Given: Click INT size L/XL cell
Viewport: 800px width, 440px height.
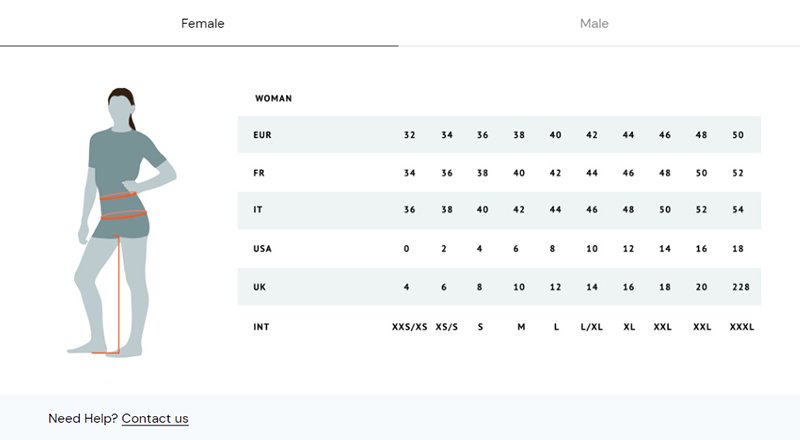Looking at the screenshot, I should click(592, 327).
